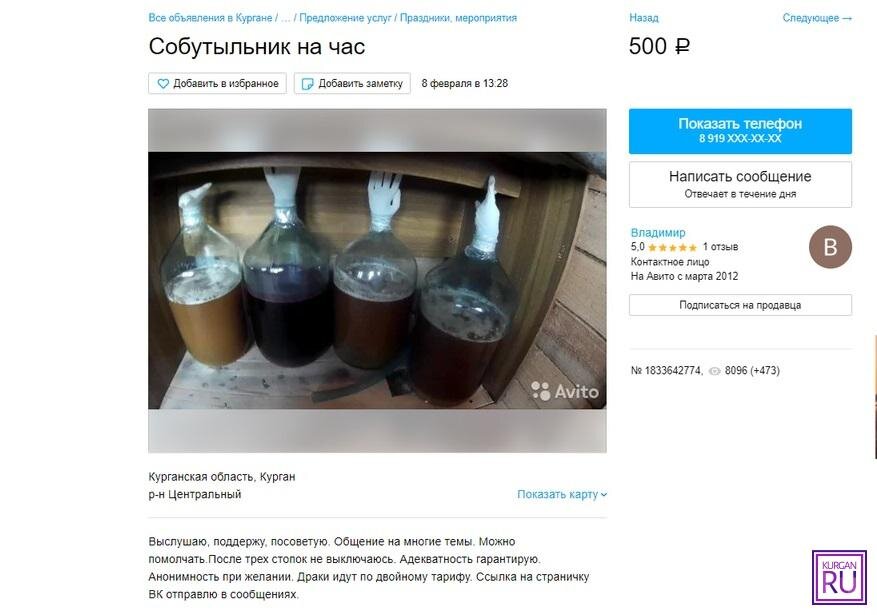Open Праздники, мероприятия breadcrumb category
The image size is (877, 615).
coord(458,18)
